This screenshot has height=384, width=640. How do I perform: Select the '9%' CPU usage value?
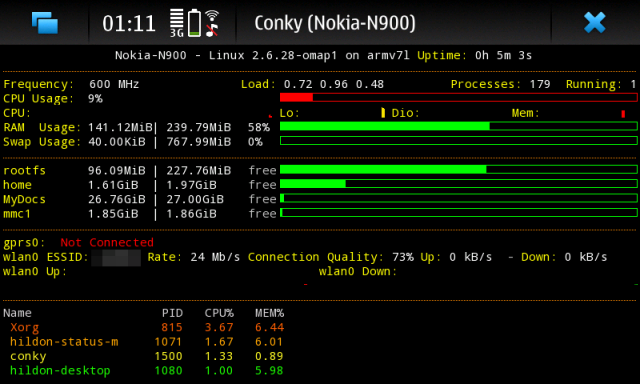tap(96, 99)
